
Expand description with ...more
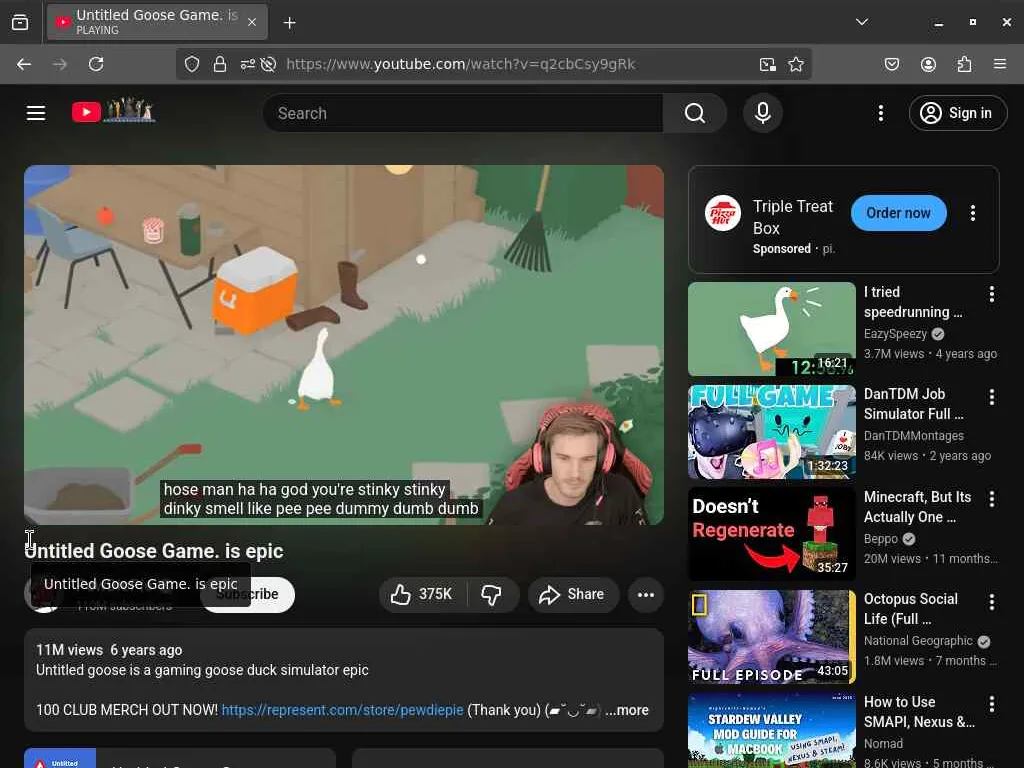click(x=627, y=710)
